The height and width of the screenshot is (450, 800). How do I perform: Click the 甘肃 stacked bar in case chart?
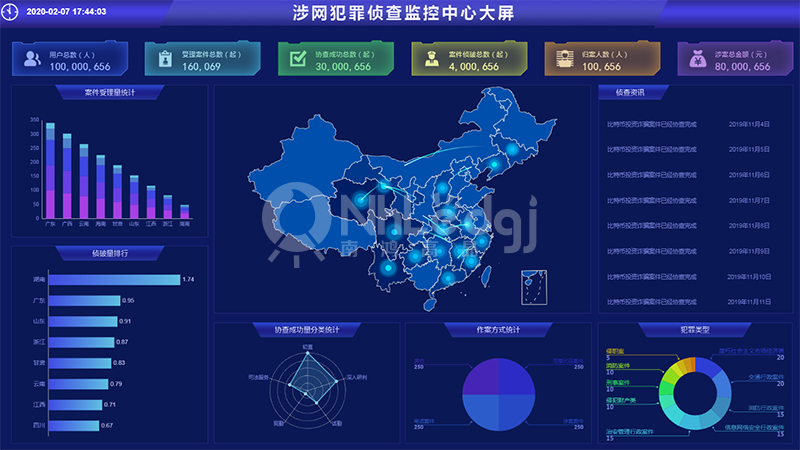[117, 192]
